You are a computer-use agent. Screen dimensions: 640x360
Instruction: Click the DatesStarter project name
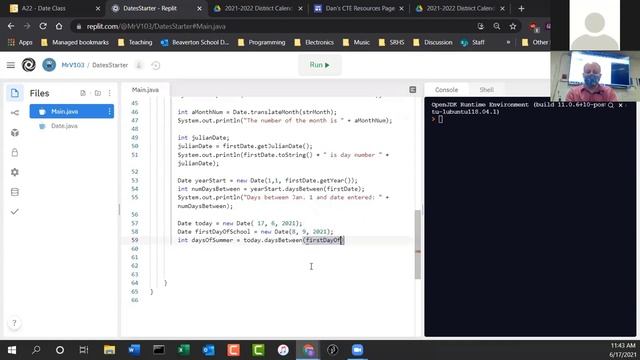point(110,65)
